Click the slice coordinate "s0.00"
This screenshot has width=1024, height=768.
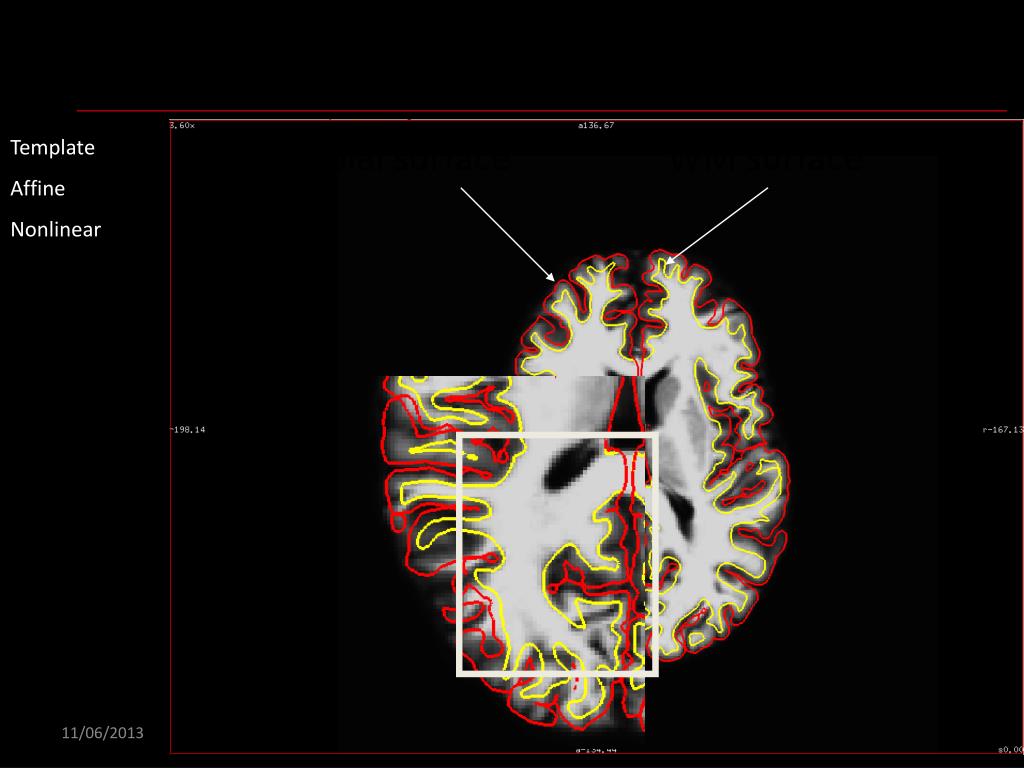pyautogui.click(x=1011, y=750)
